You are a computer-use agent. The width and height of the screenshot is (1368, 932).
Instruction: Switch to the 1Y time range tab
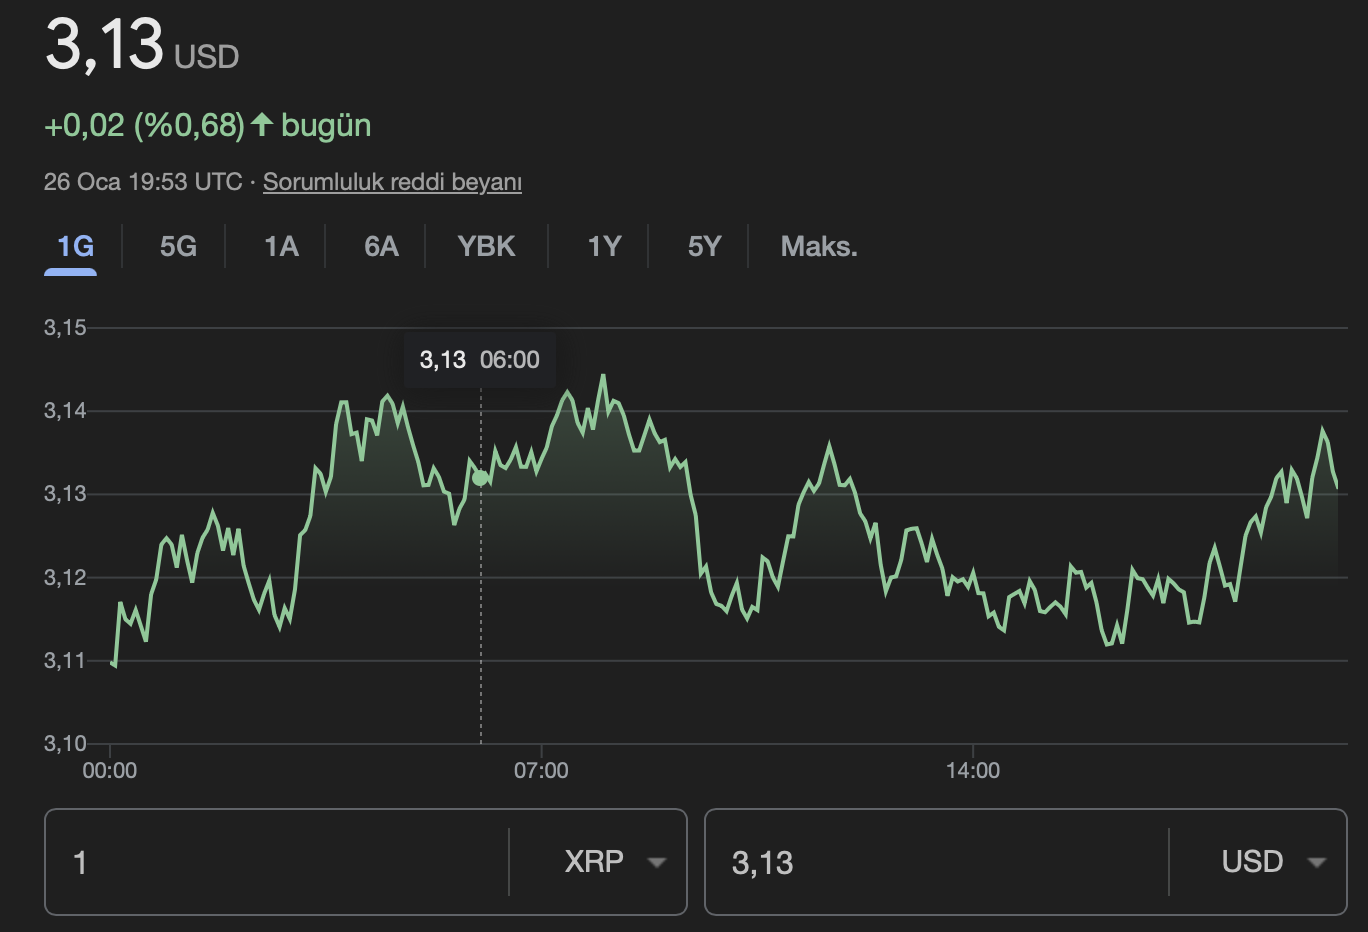click(604, 246)
